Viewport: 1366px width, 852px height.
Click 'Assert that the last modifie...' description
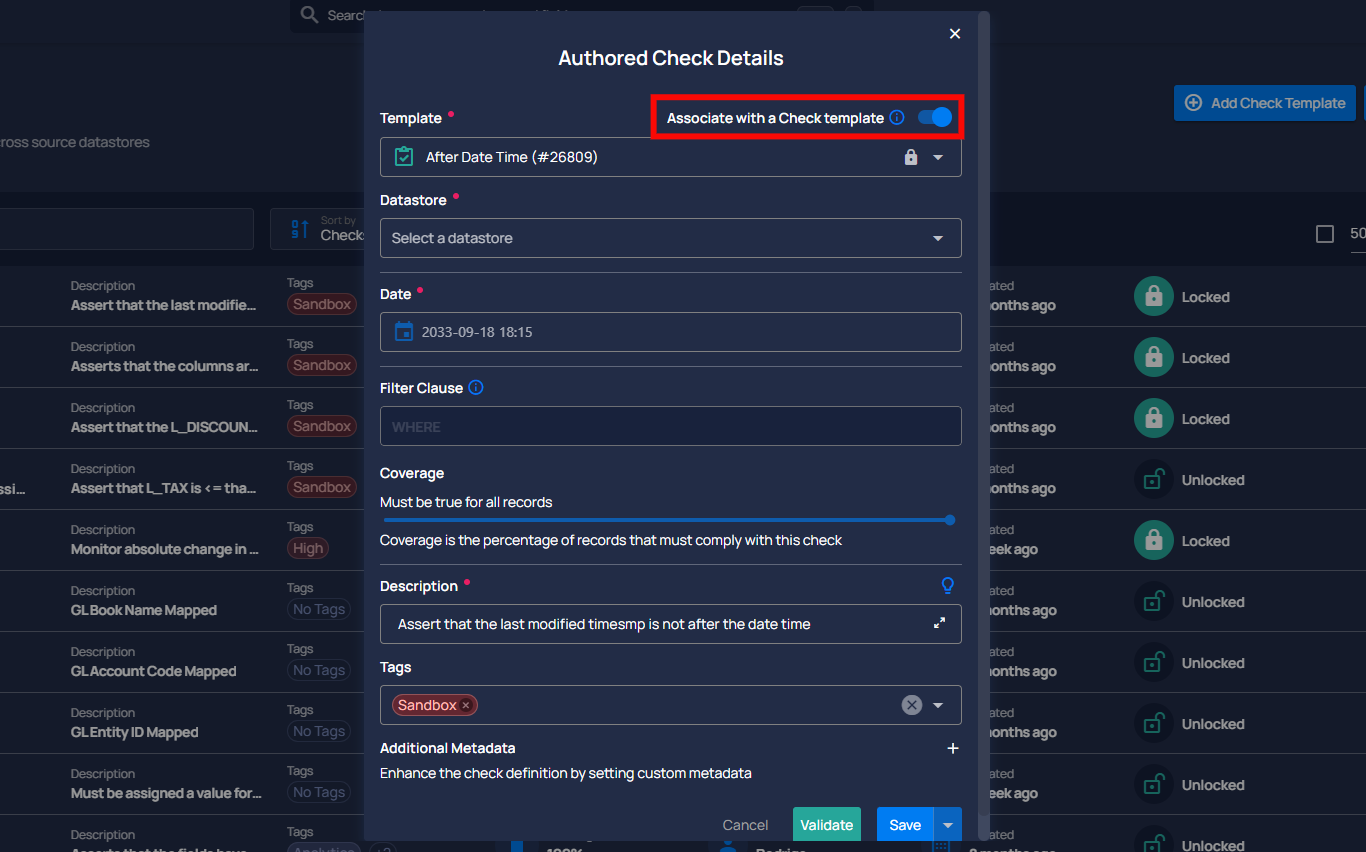point(164,305)
